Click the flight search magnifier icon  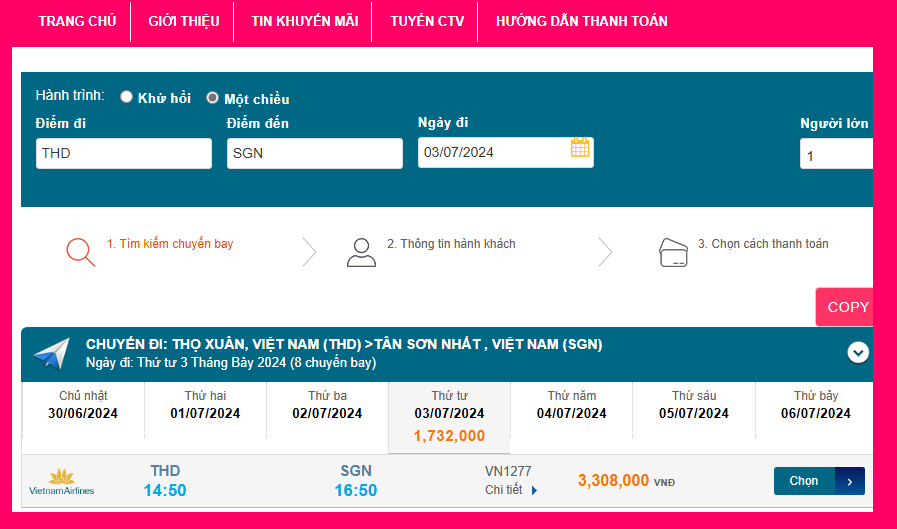click(81, 252)
